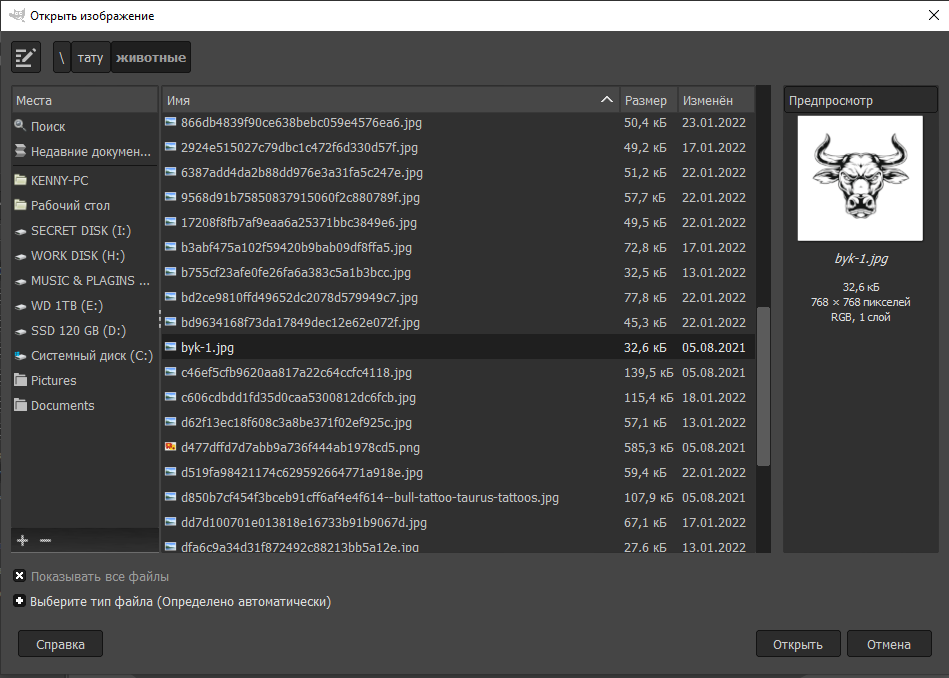Click the Справка help button
This screenshot has height=678, width=949.
[x=61, y=644]
